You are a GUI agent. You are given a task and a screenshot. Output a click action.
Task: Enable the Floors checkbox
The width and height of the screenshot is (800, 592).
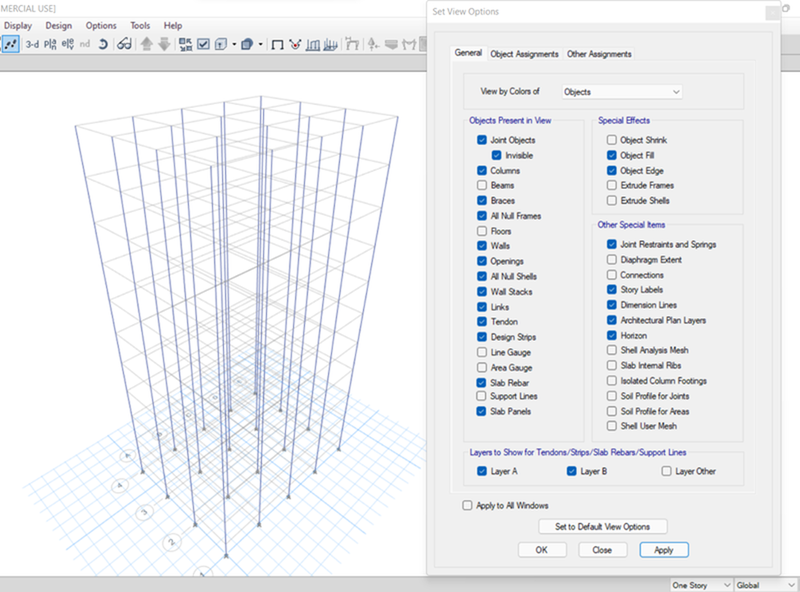(482, 231)
